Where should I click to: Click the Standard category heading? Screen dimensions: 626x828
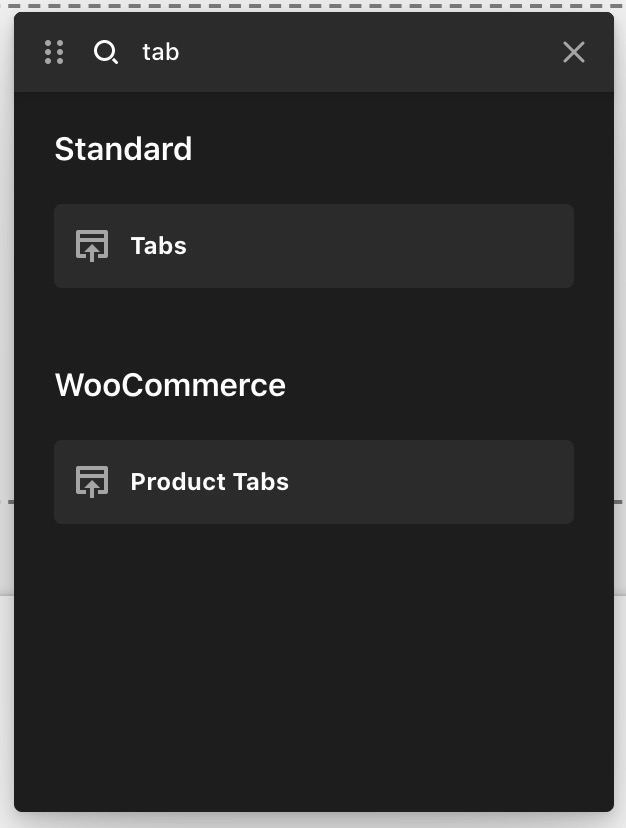(x=124, y=149)
